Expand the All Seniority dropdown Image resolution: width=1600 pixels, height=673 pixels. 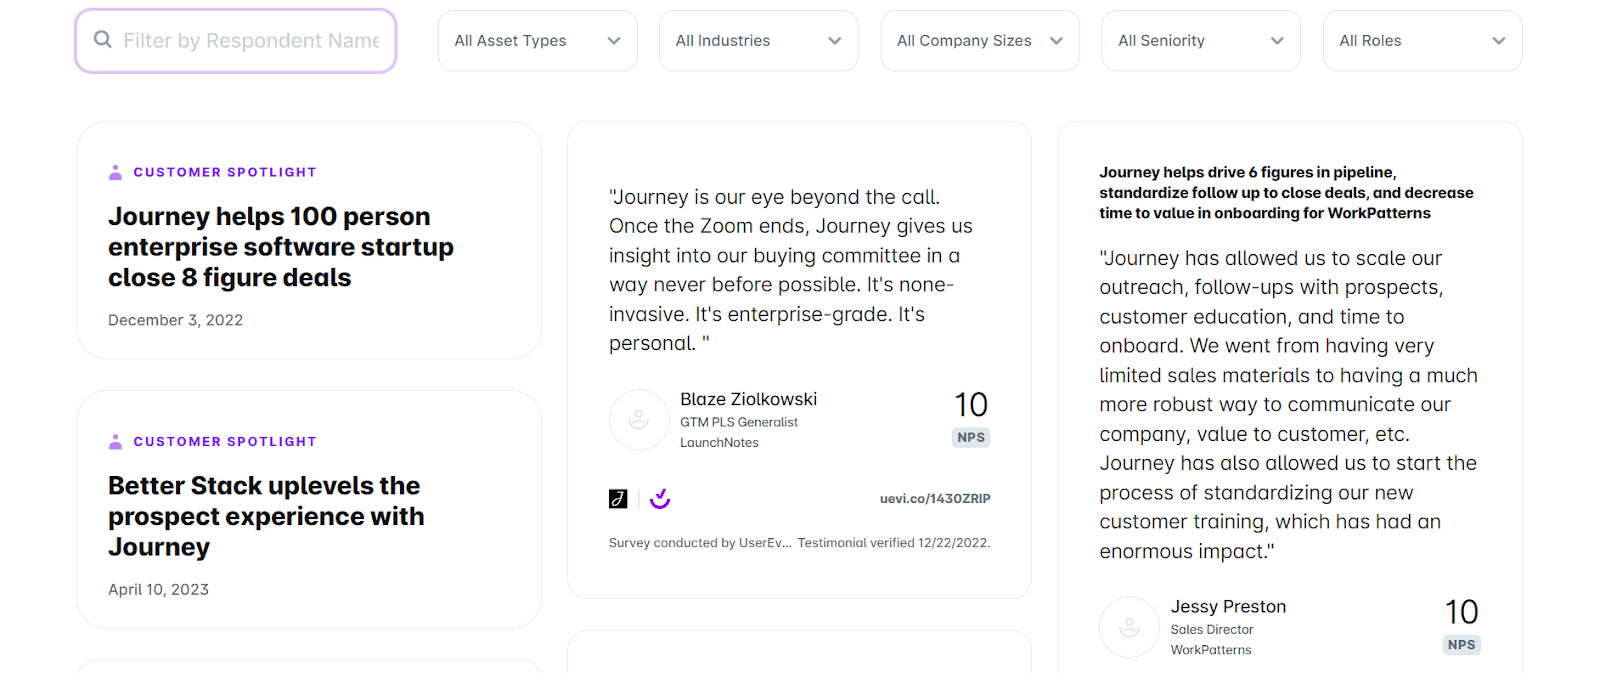click(1201, 41)
